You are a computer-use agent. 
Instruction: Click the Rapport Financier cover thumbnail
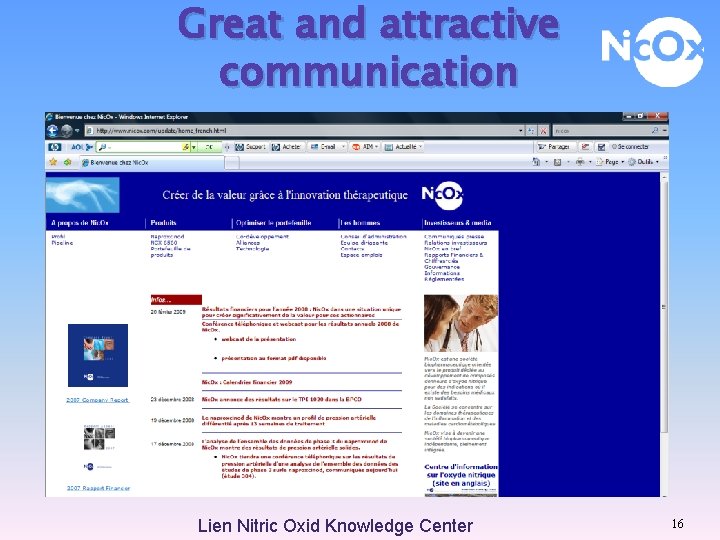point(99,447)
